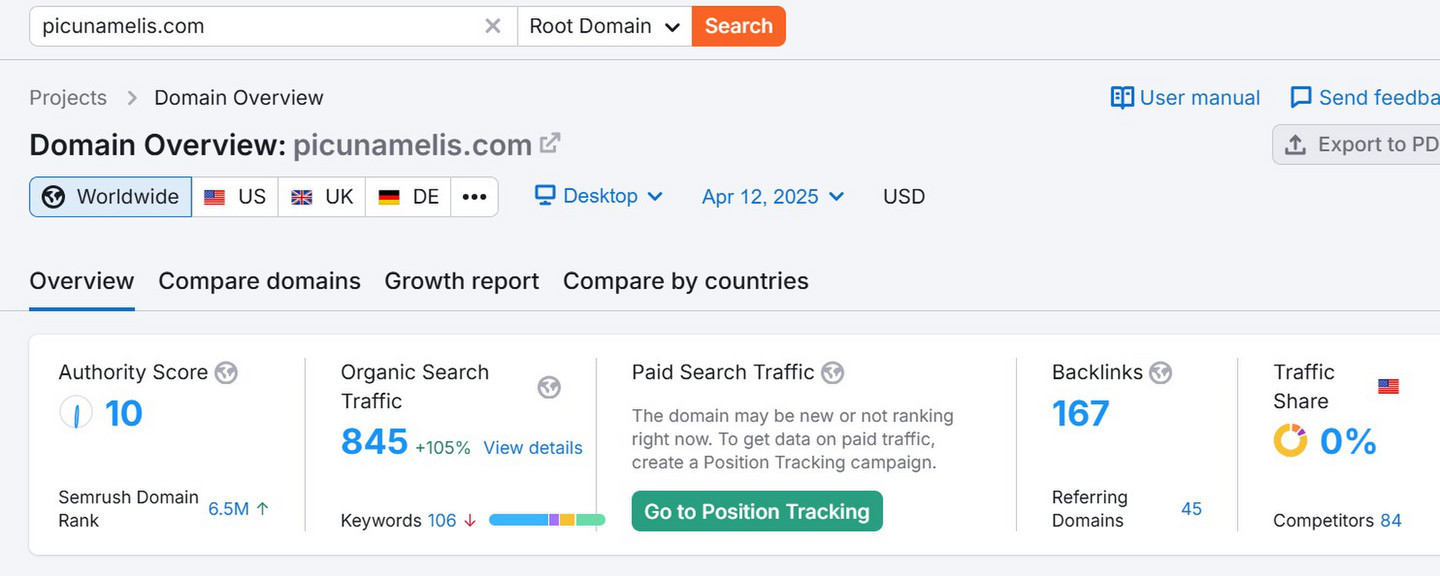
Task: Click the orange Search button
Action: [x=739, y=26]
